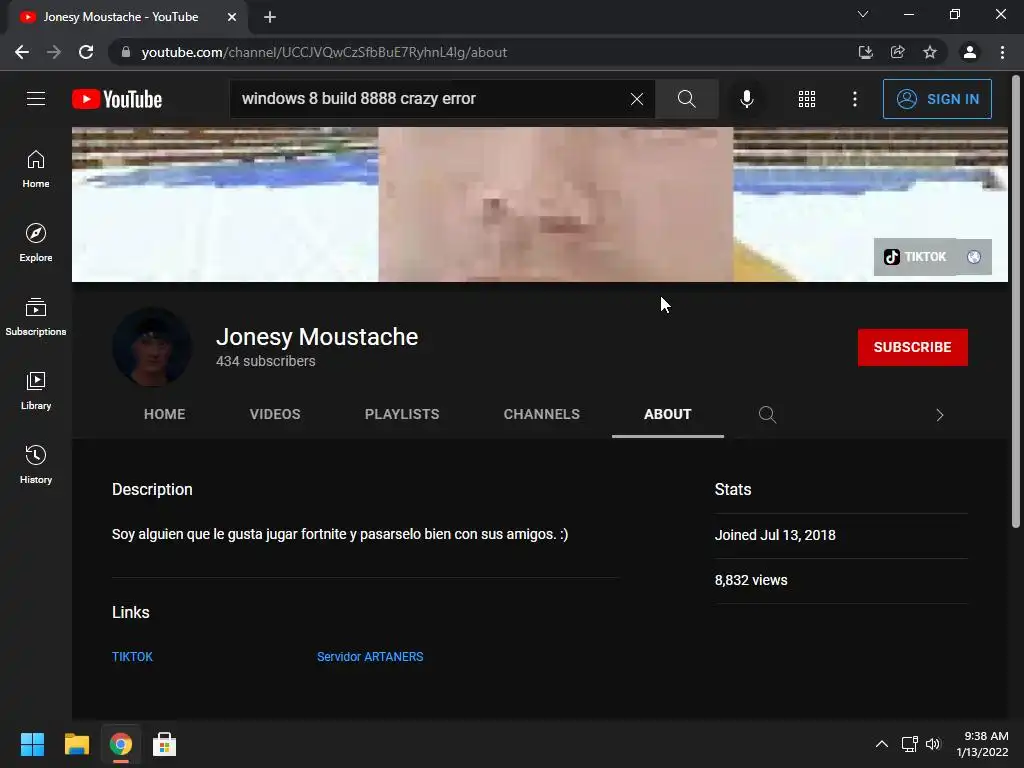This screenshot has height=768, width=1024.
Task: Click Chrome icon in taskbar
Action: (121, 744)
